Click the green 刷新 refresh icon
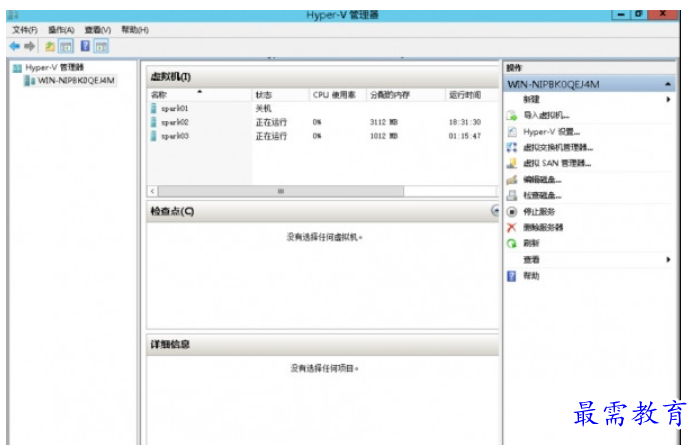The image size is (695, 445). 512,243
